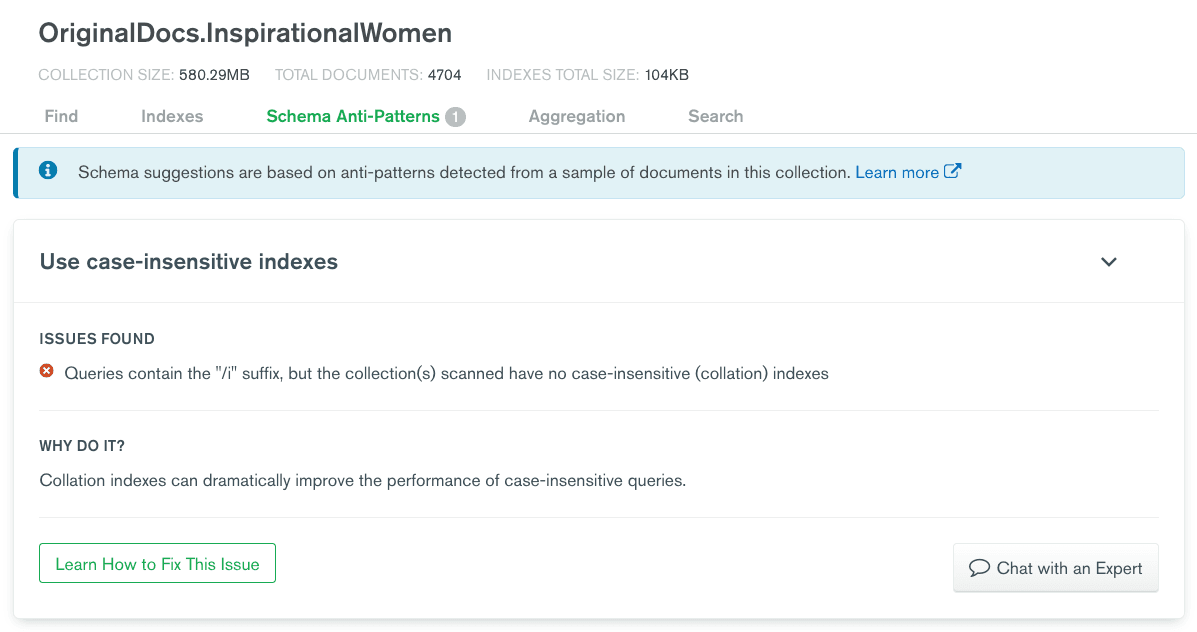
Task: Click the 104KB indexes total size value
Action: [666, 75]
